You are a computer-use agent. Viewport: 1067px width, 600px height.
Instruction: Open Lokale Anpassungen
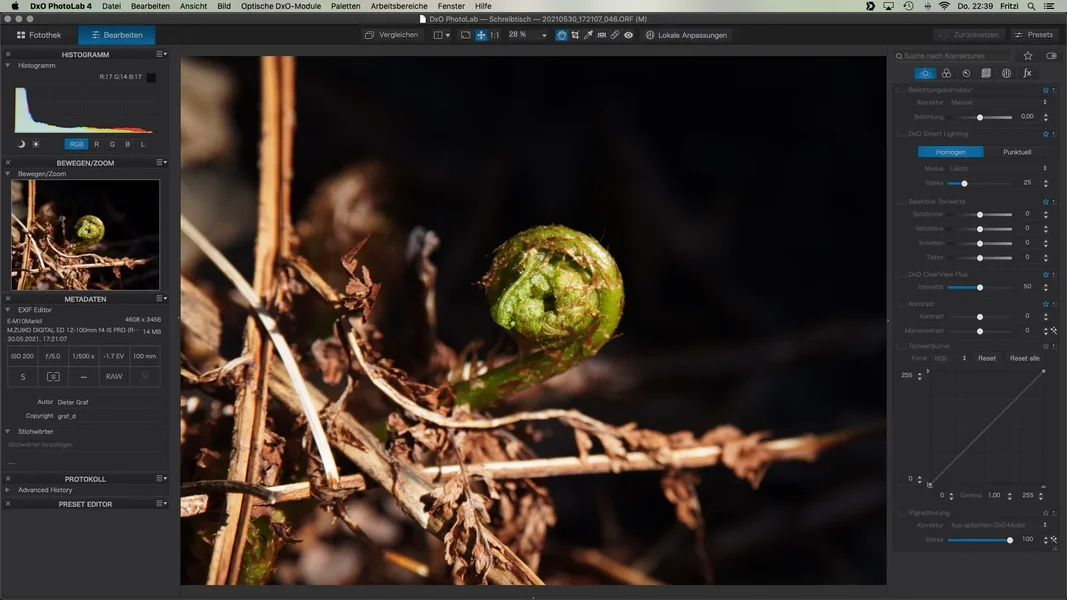[686, 35]
